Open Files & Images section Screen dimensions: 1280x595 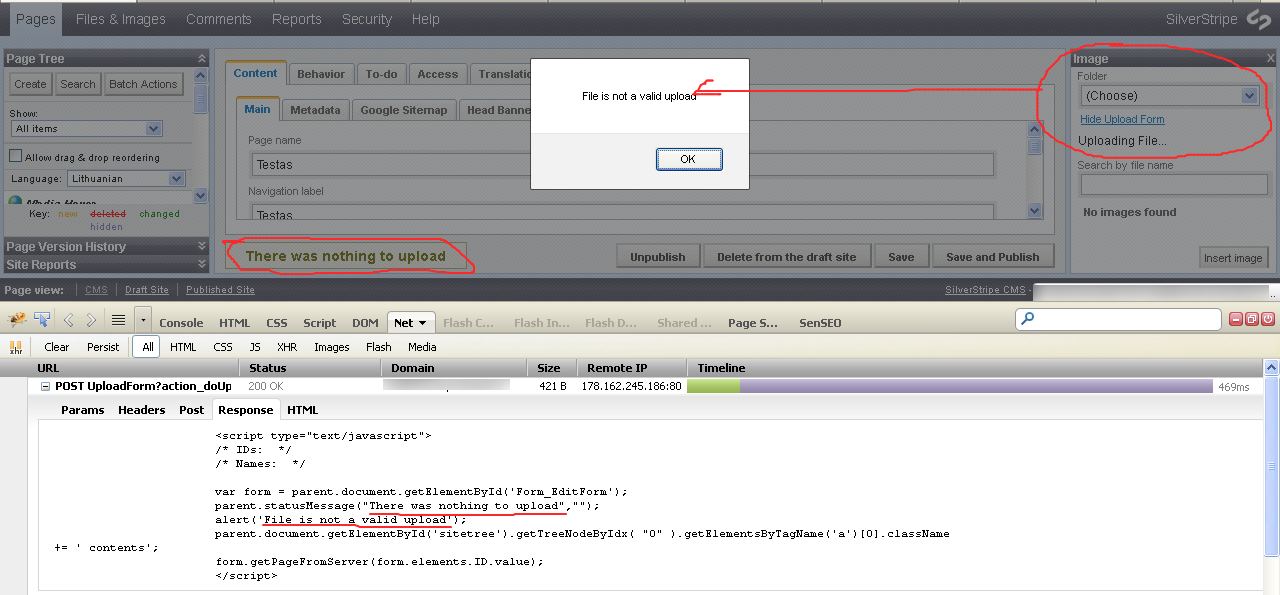[120, 19]
